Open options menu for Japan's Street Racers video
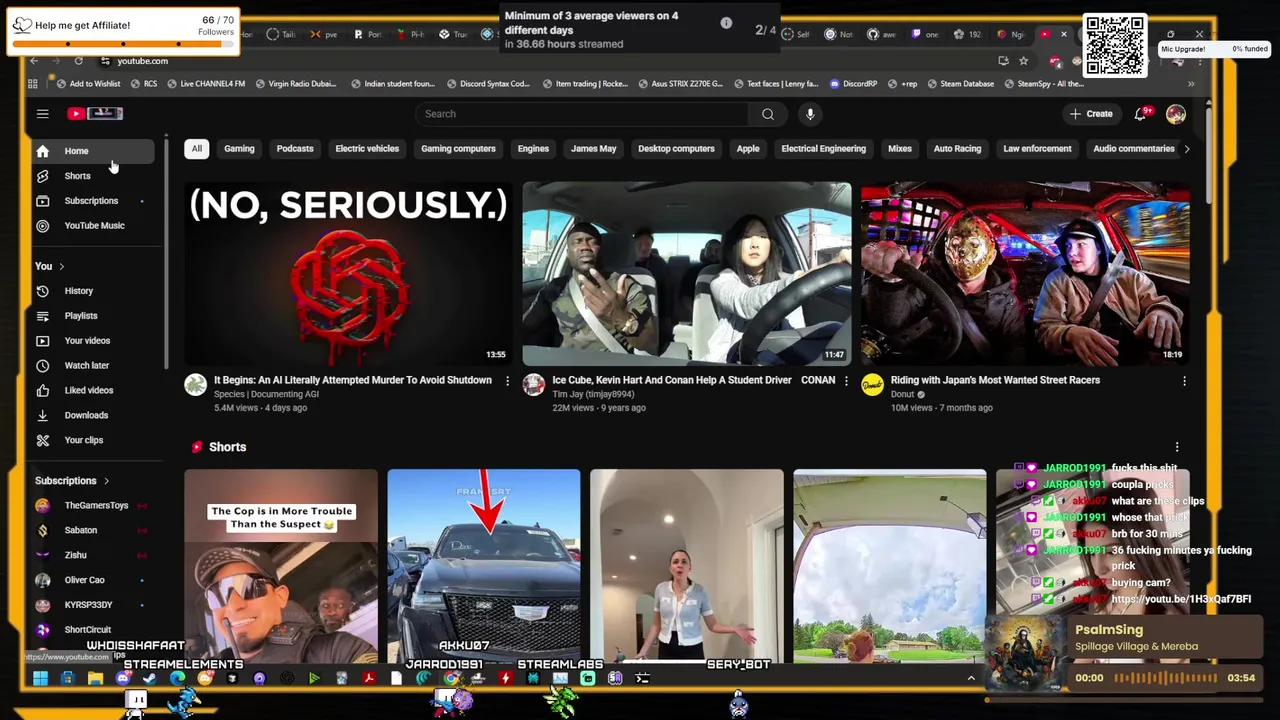Image resolution: width=1280 pixels, height=720 pixels. [1184, 381]
